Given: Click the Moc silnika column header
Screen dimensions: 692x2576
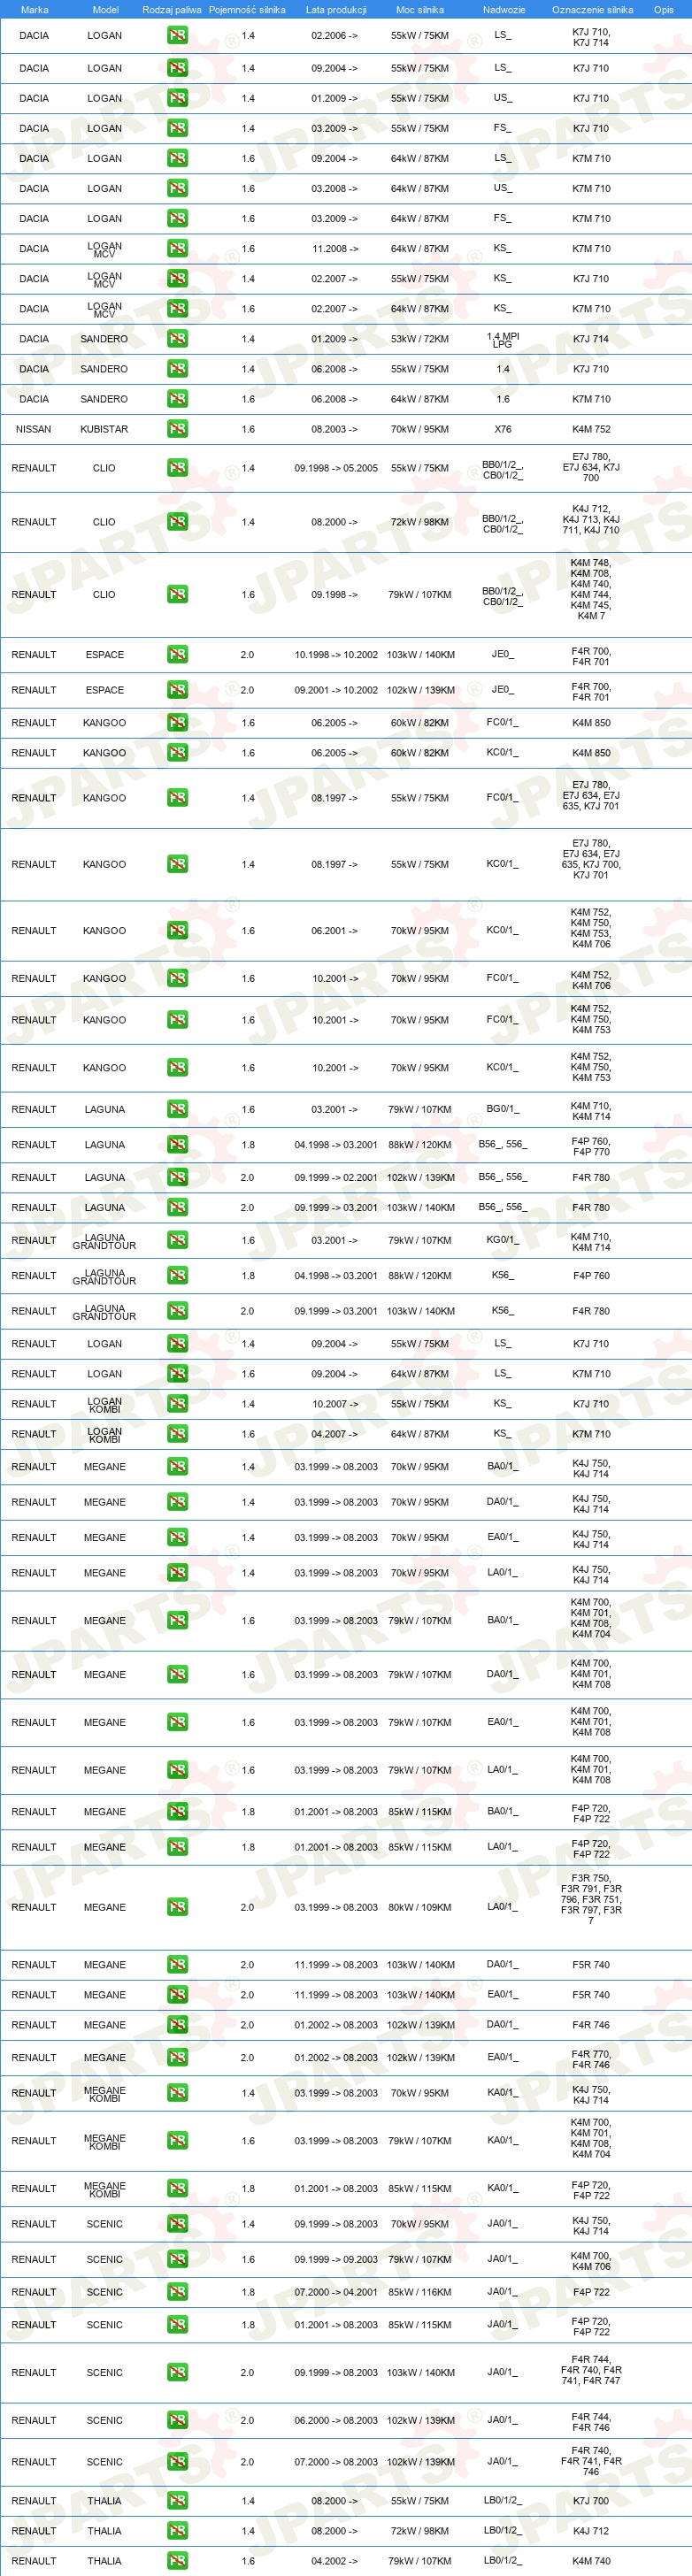Looking at the screenshot, I should [x=420, y=10].
